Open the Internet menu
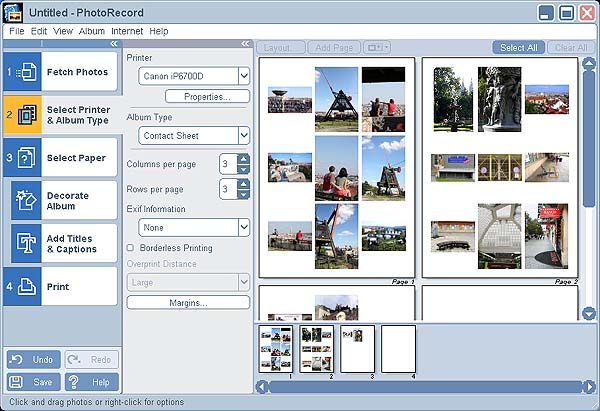The width and height of the screenshot is (600, 411). coord(127,31)
